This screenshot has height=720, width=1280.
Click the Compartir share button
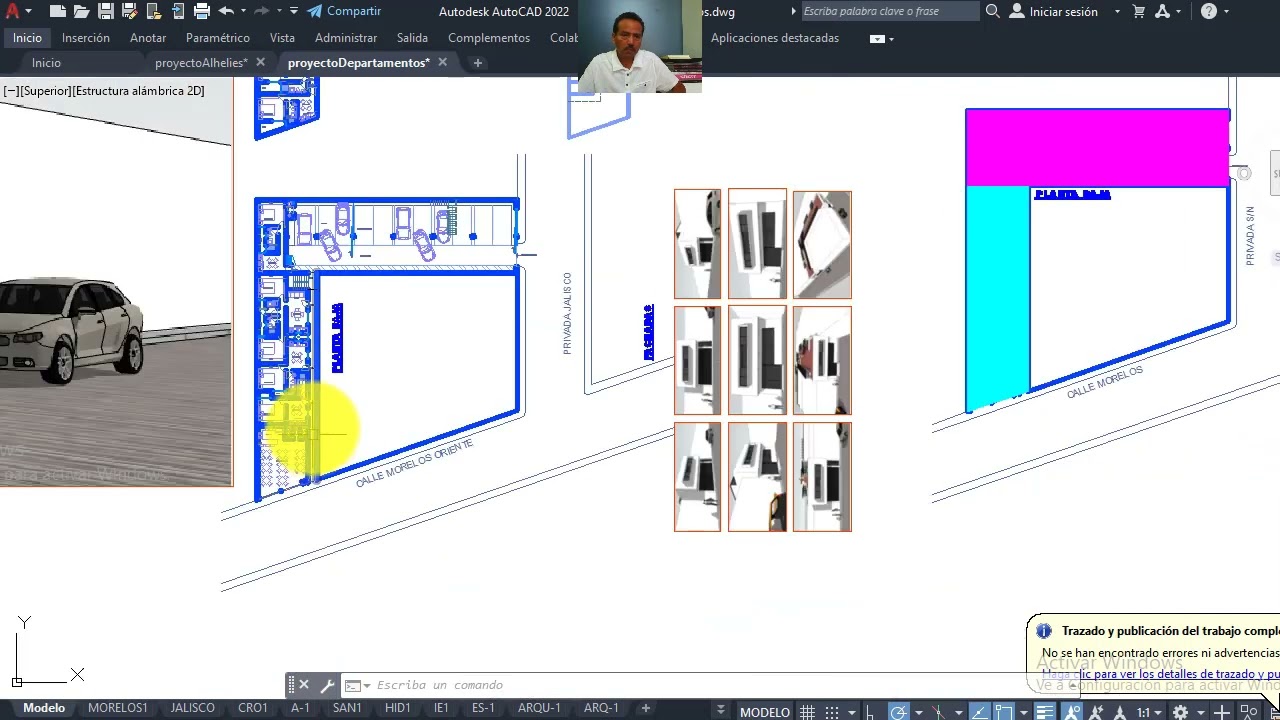click(343, 12)
